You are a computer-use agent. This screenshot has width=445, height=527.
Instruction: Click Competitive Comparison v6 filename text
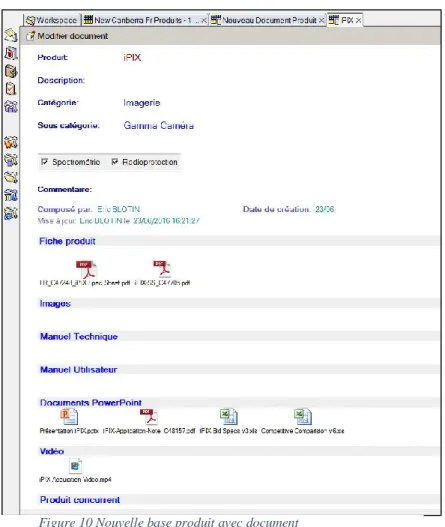(302, 431)
